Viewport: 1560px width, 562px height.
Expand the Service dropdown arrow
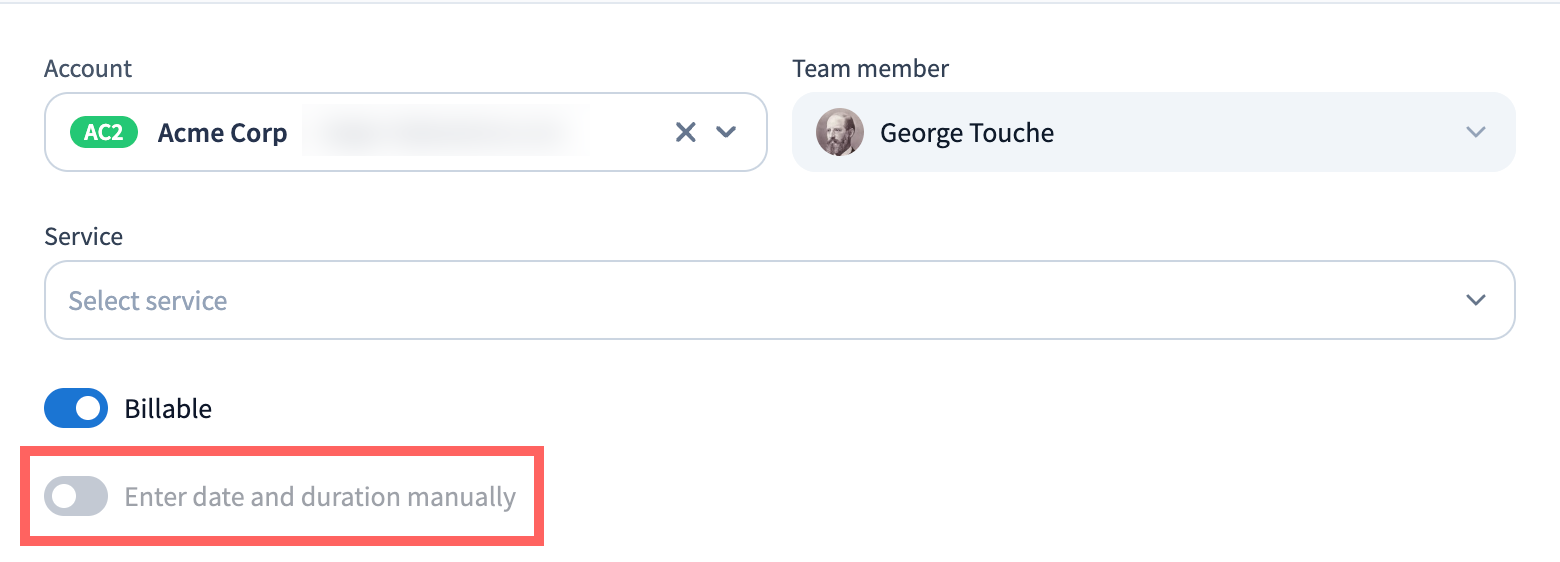point(1475,300)
